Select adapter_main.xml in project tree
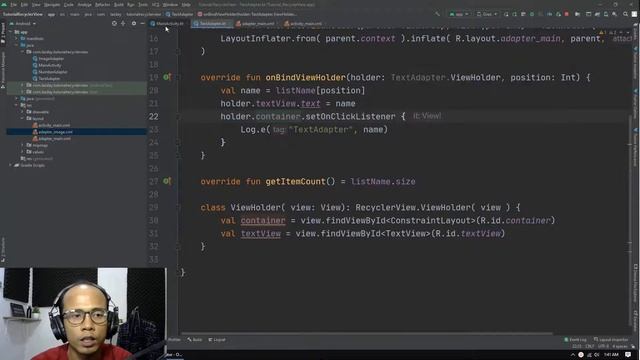The image size is (640, 360). coord(55,138)
